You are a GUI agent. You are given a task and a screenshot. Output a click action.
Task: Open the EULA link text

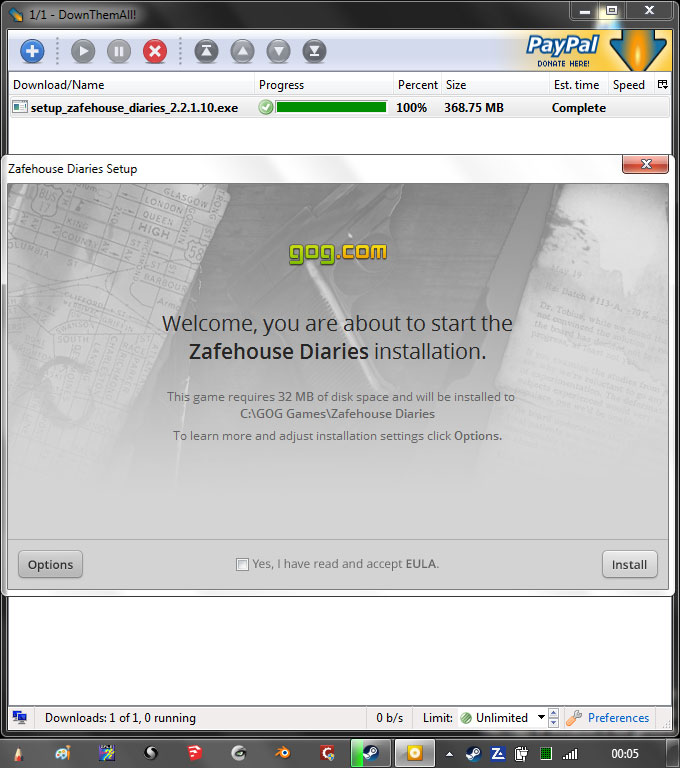421,564
